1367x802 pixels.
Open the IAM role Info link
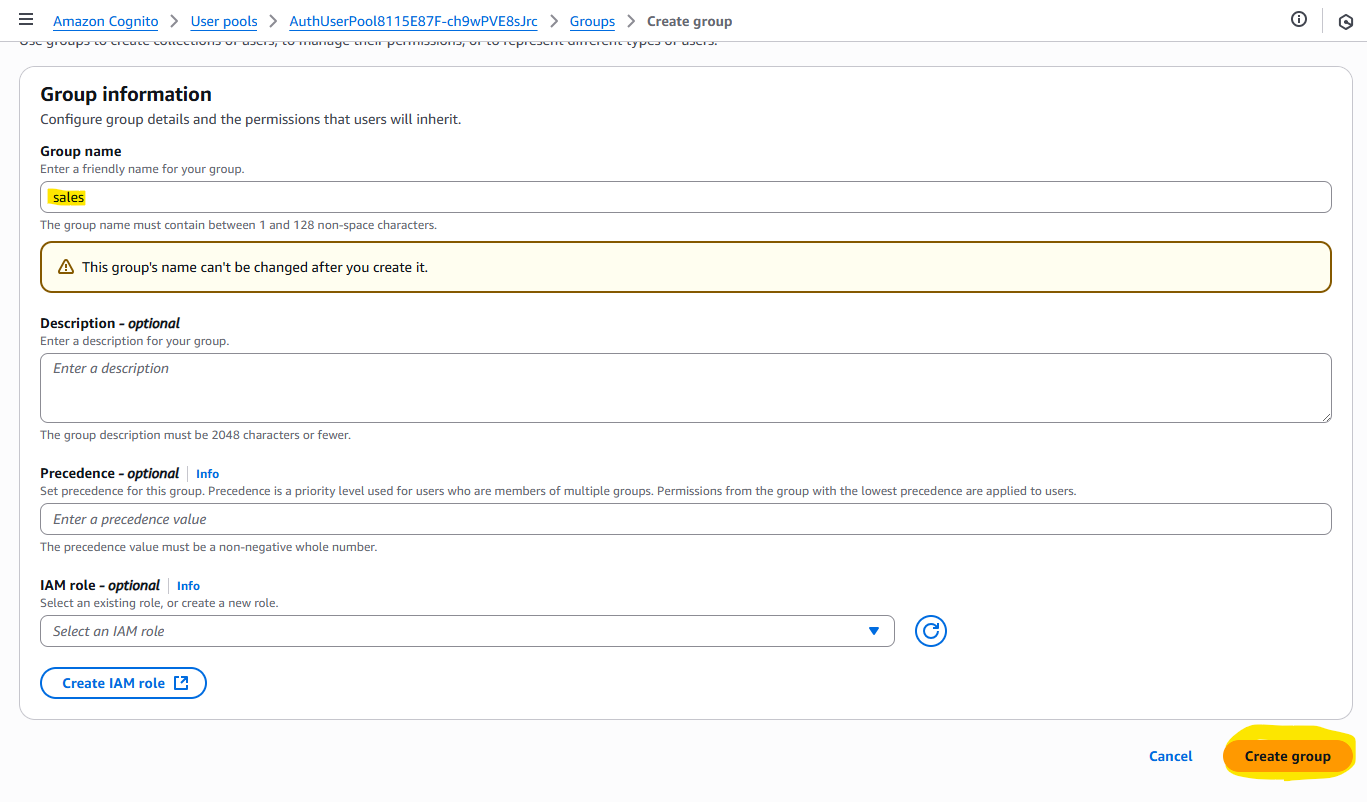click(188, 586)
